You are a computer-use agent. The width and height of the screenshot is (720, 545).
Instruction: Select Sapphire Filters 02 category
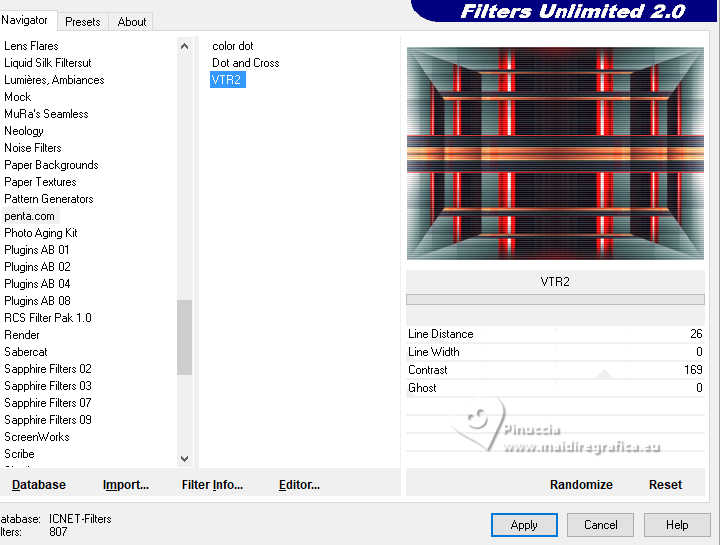(x=48, y=369)
